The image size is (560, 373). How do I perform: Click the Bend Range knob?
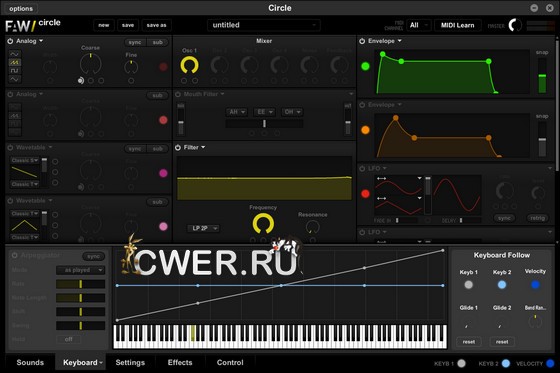click(535, 322)
